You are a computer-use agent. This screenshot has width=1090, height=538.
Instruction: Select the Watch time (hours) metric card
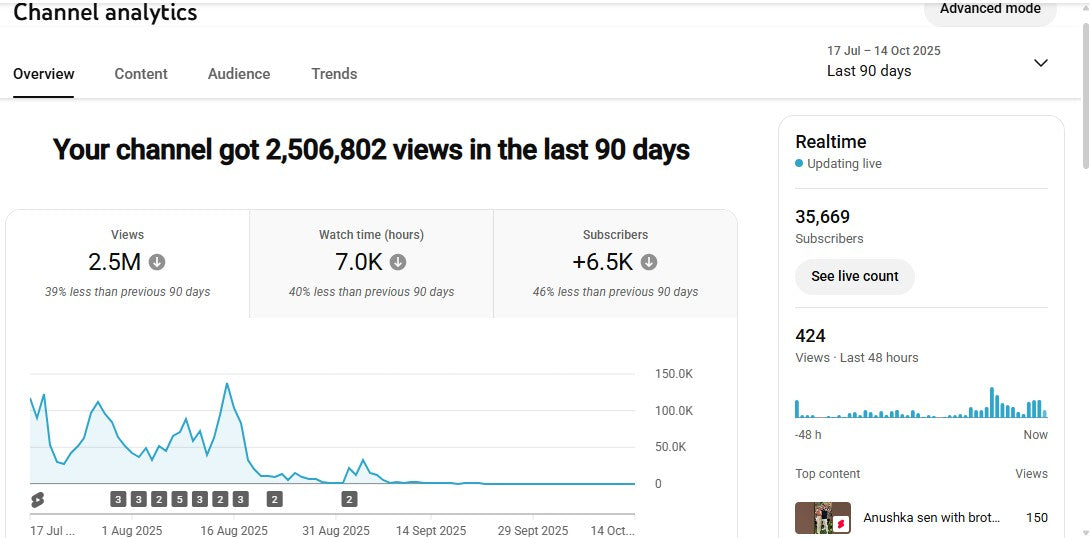[371, 264]
